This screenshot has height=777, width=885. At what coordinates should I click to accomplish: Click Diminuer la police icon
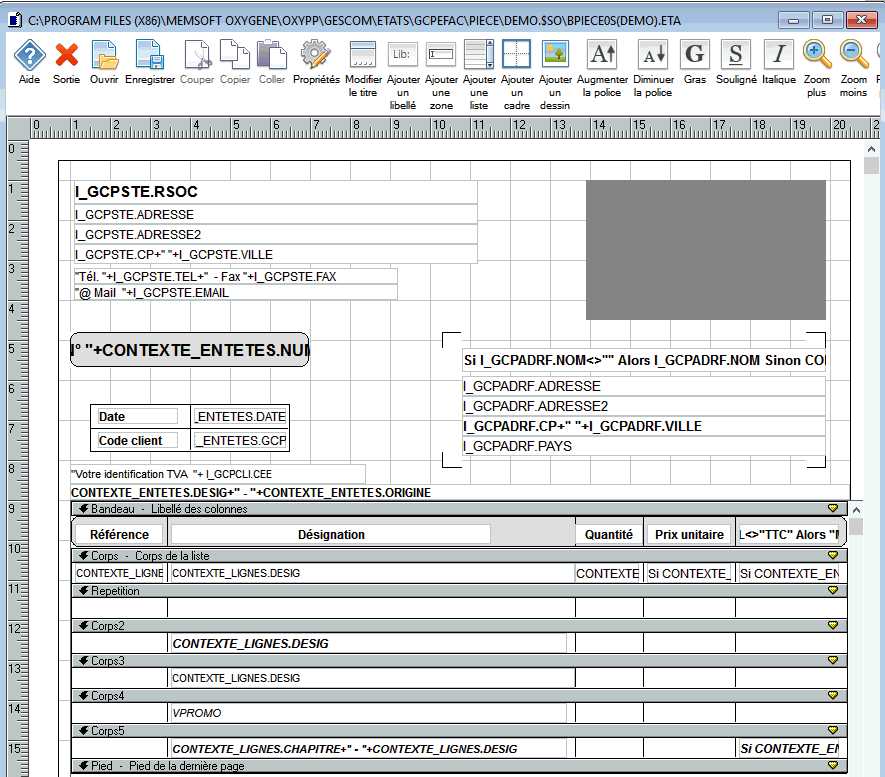pyautogui.click(x=653, y=55)
